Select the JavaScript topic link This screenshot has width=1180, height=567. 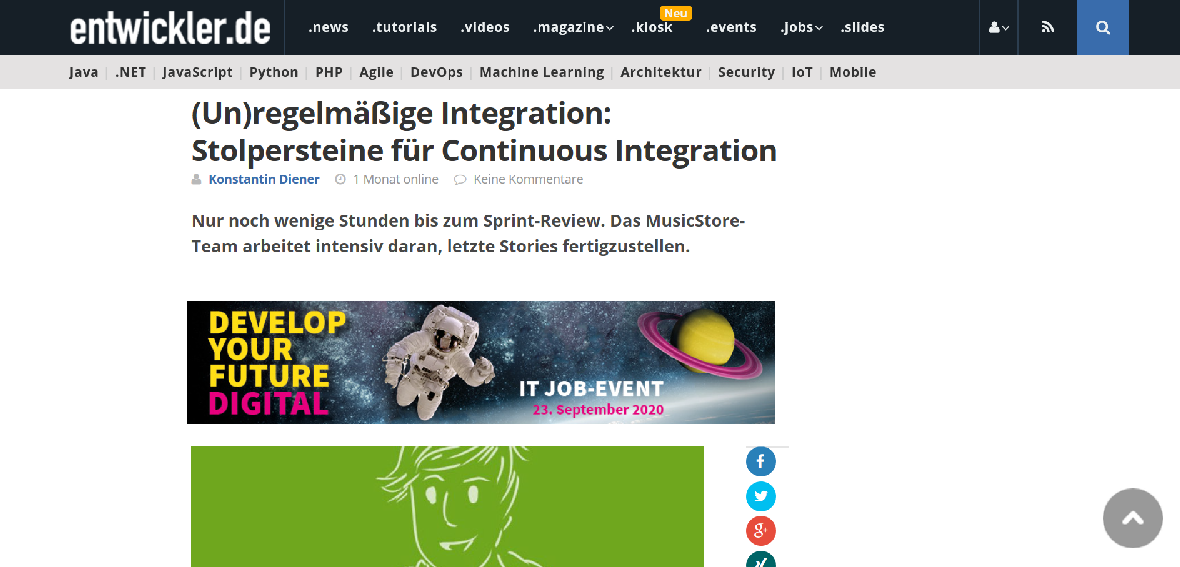tap(197, 72)
